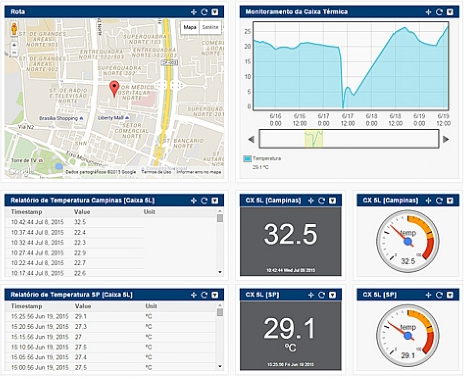Open the Campinas temperature report dropdown menu
The width and height of the screenshot is (465, 379).
coord(215,201)
